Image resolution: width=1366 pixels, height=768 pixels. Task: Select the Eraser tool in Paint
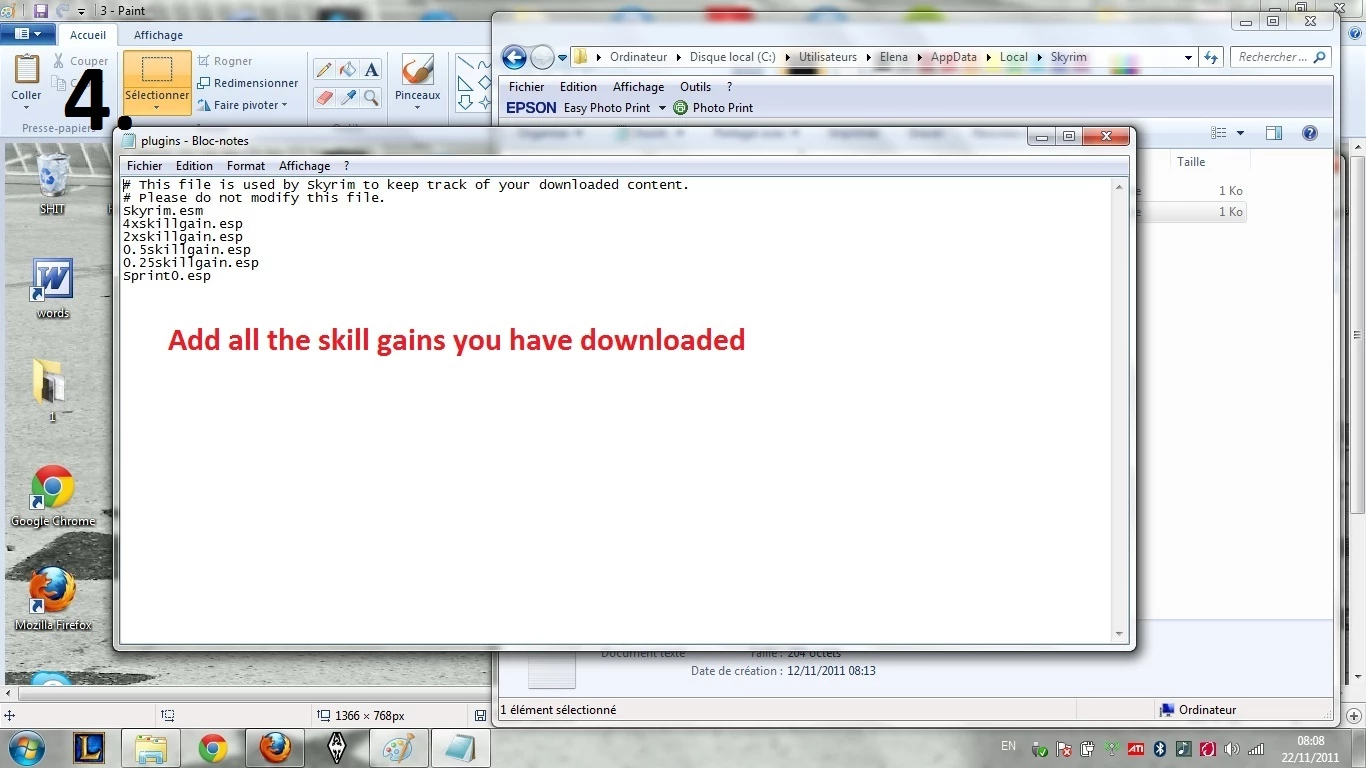324,97
